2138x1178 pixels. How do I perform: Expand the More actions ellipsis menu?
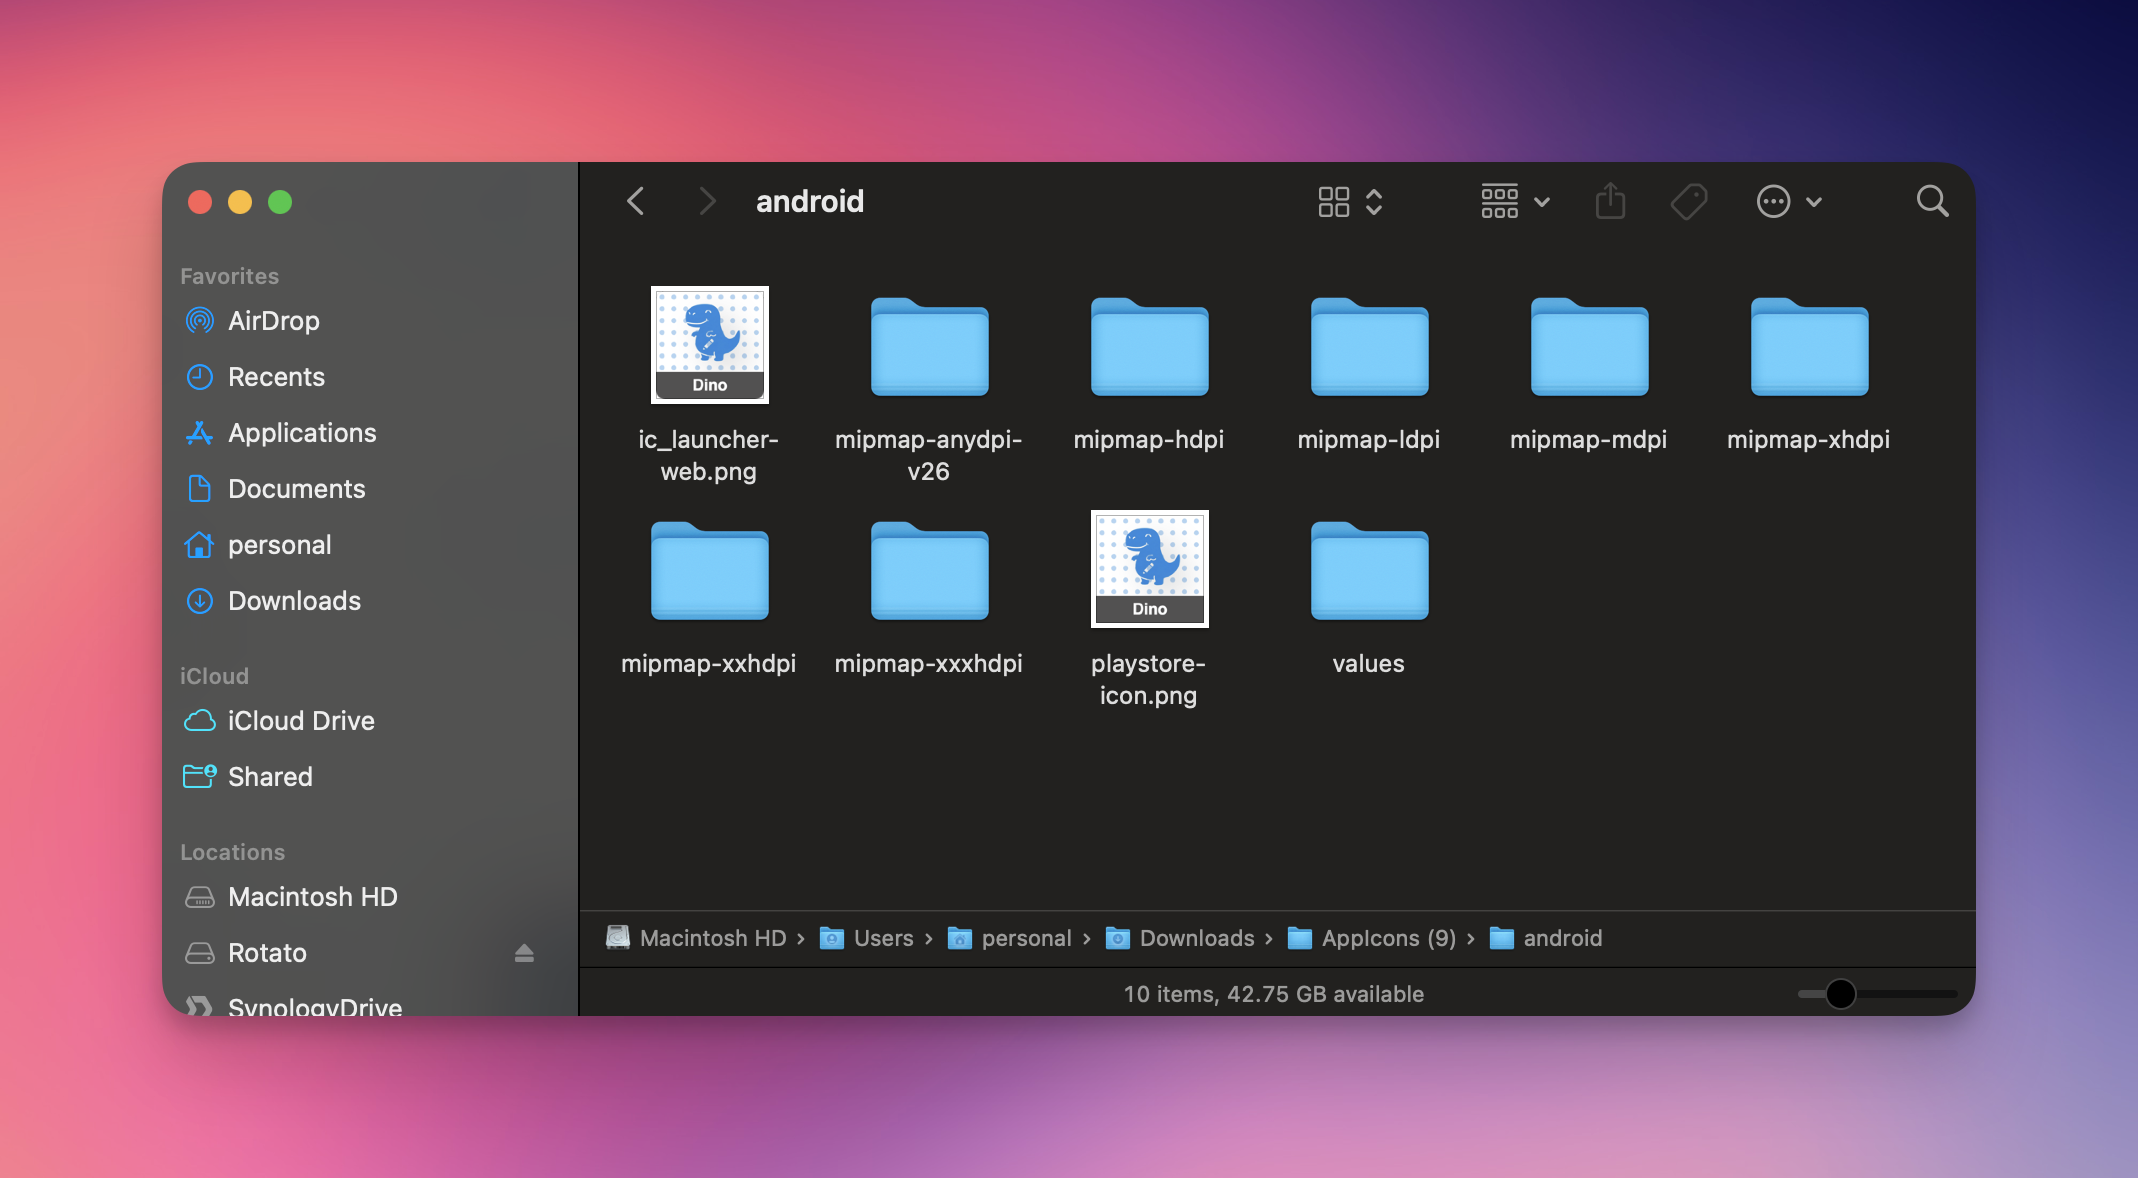[x=1773, y=201]
